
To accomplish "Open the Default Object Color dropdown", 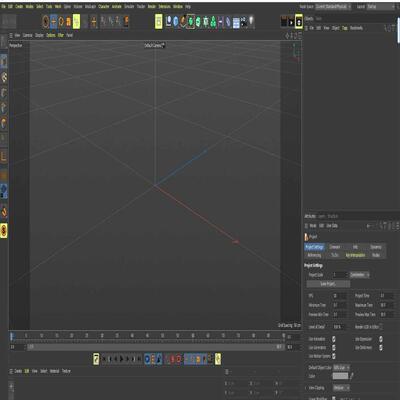I will tap(341, 367).
